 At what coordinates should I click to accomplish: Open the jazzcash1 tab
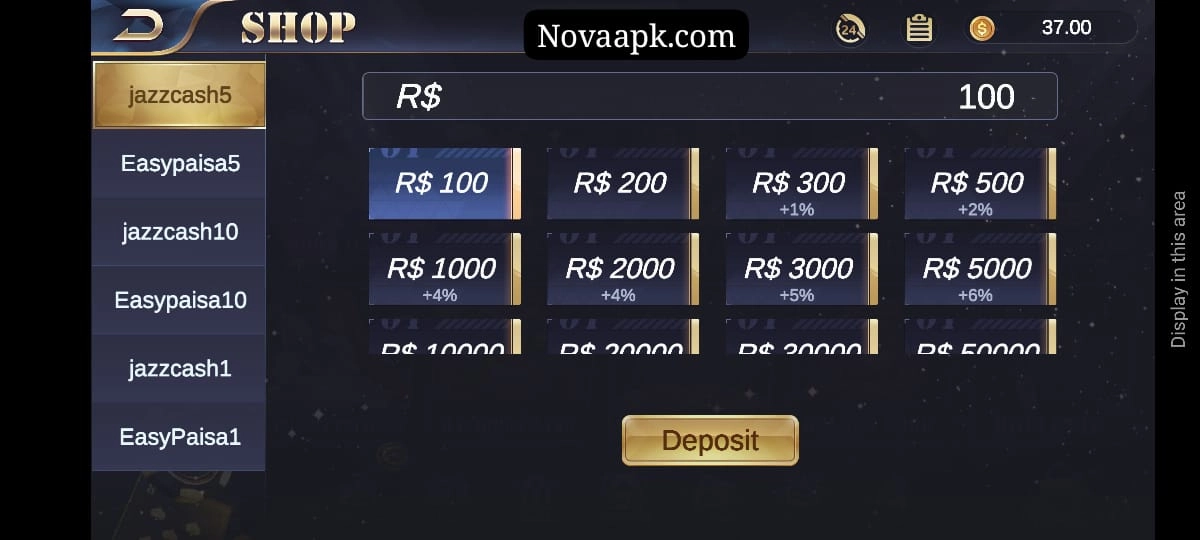(179, 369)
